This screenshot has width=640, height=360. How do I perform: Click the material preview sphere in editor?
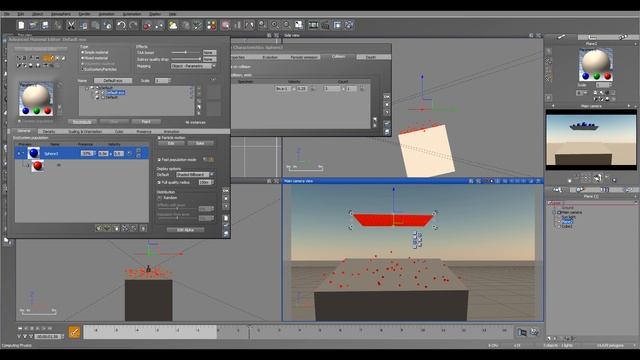36,98
